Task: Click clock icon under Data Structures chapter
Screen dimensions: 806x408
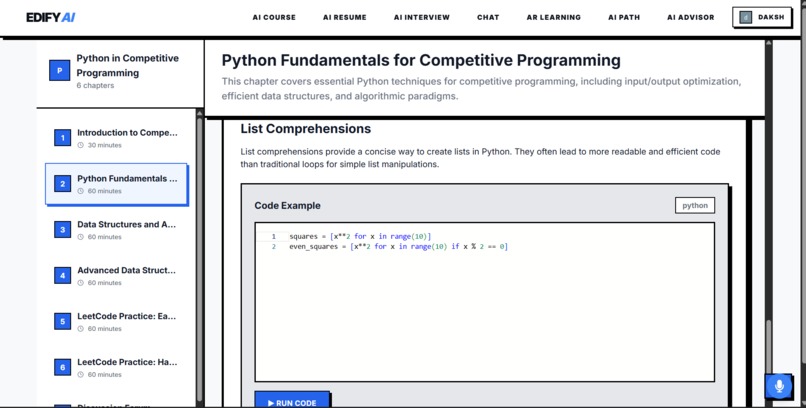Action: coord(80,237)
